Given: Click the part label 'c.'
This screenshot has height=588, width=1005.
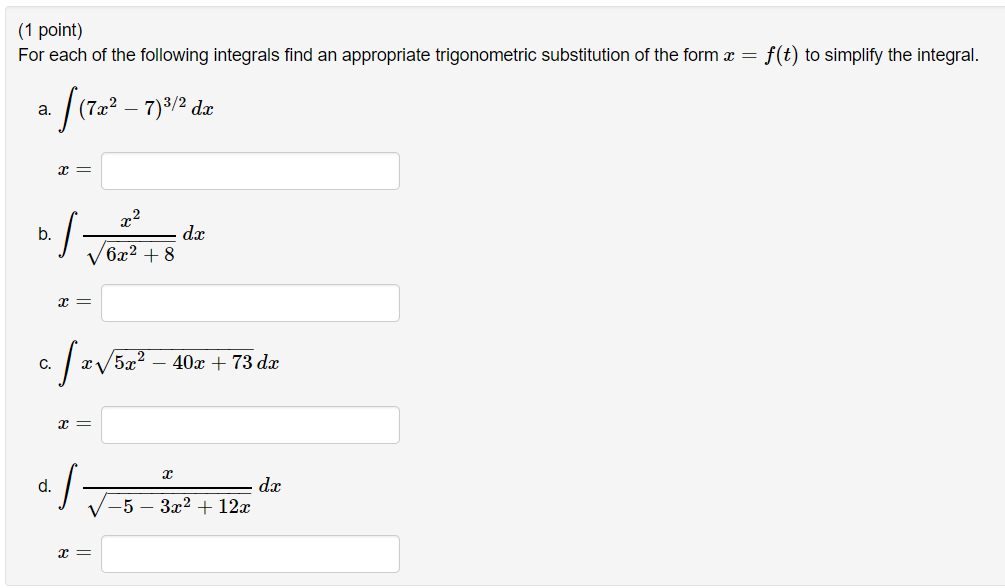Looking at the screenshot, I should (x=43, y=362).
